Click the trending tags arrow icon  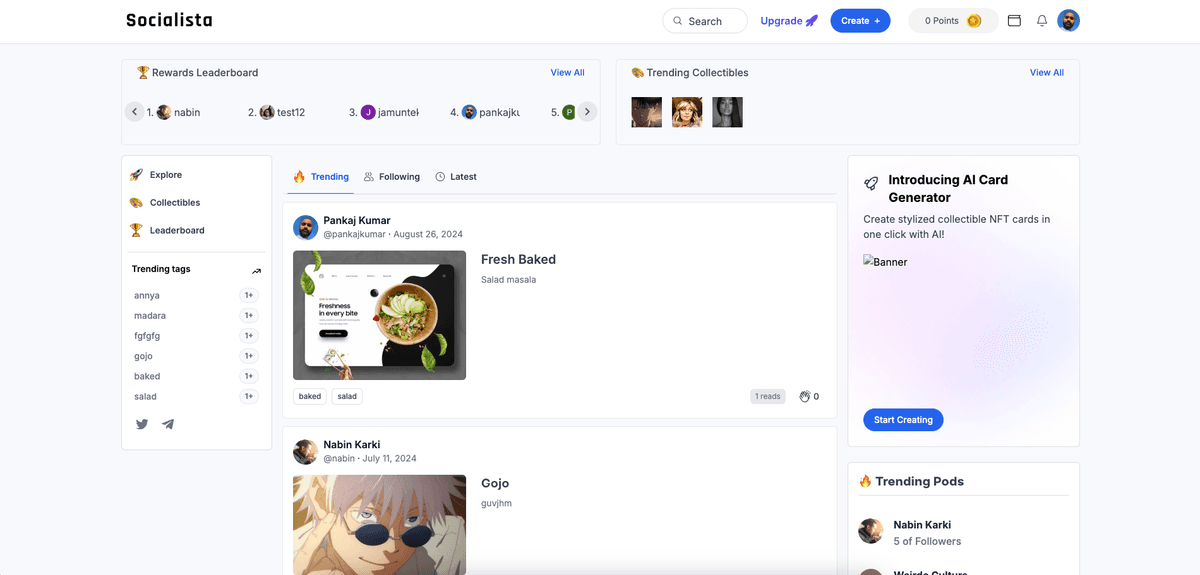(256, 270)
